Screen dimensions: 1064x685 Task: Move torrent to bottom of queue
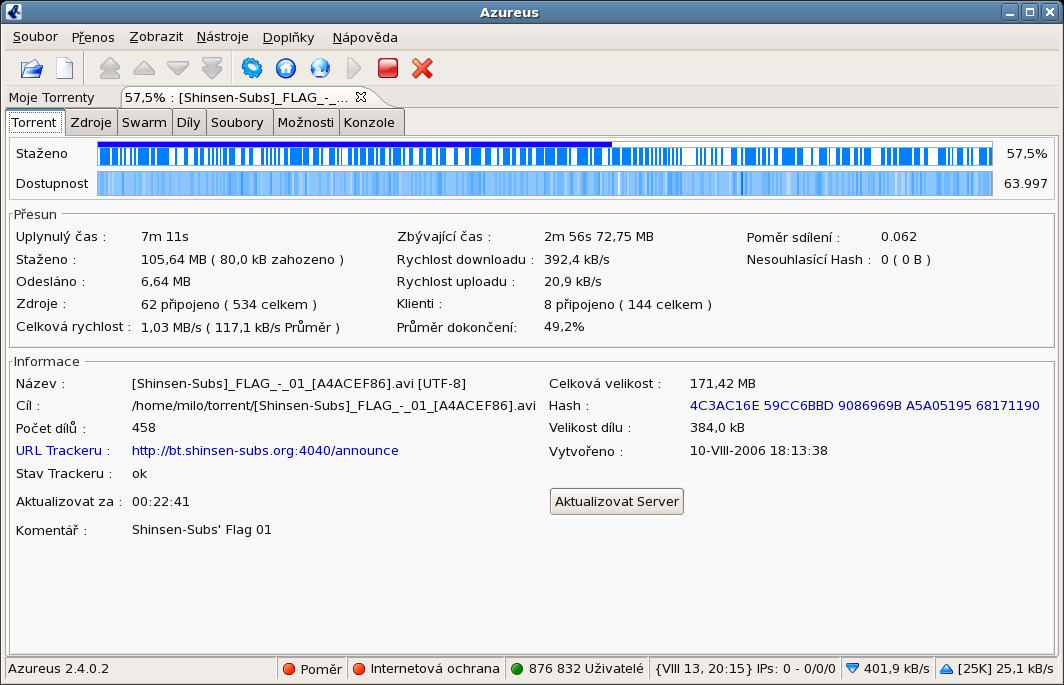pyautogui.click(x=212, y=69)
